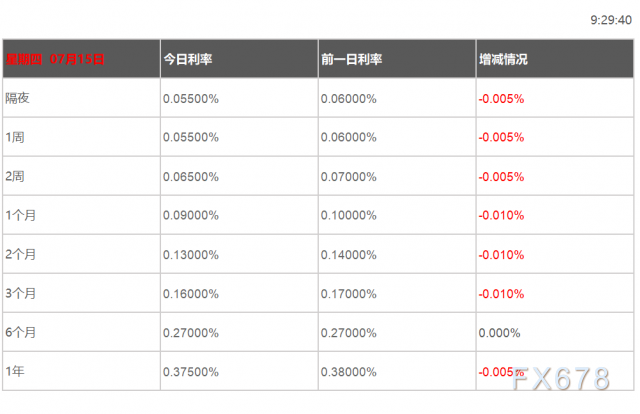Image resolution: width=640 pixels, height=414 pixels.
Task: Click the 6个月 row label
Action: coord(21,332)
